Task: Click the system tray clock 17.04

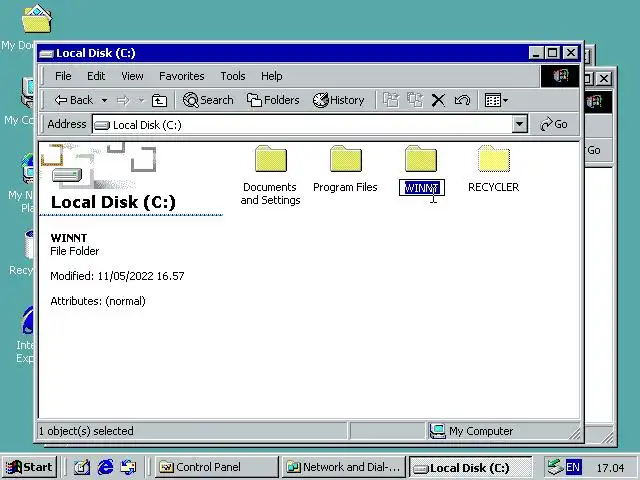Action: click(x=610, y=467)
